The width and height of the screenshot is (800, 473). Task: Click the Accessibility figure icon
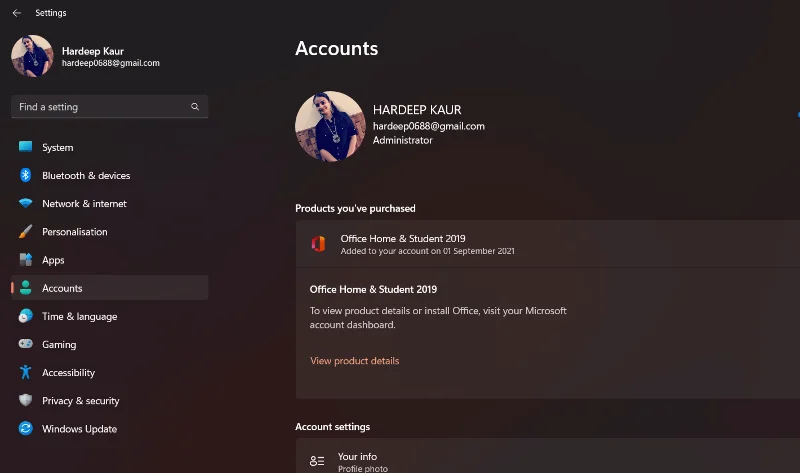(26, 372)
